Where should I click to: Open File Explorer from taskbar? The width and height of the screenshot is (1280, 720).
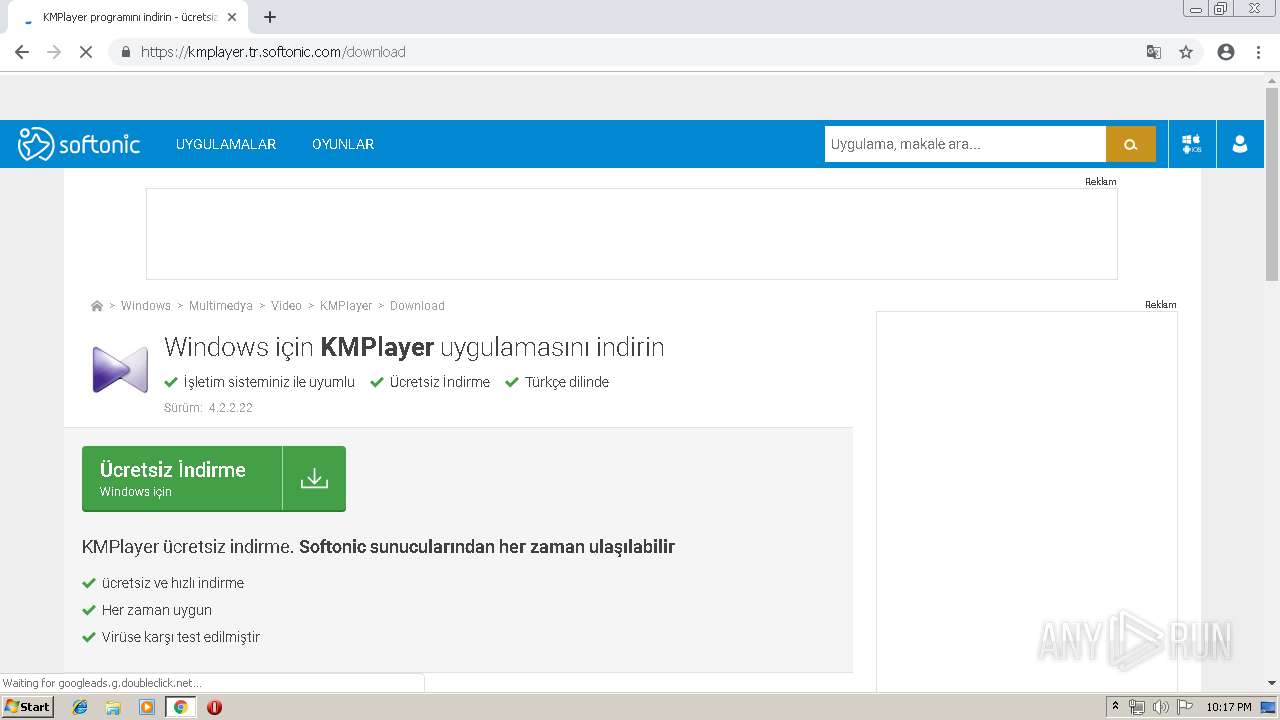click(x=113, y=707)
